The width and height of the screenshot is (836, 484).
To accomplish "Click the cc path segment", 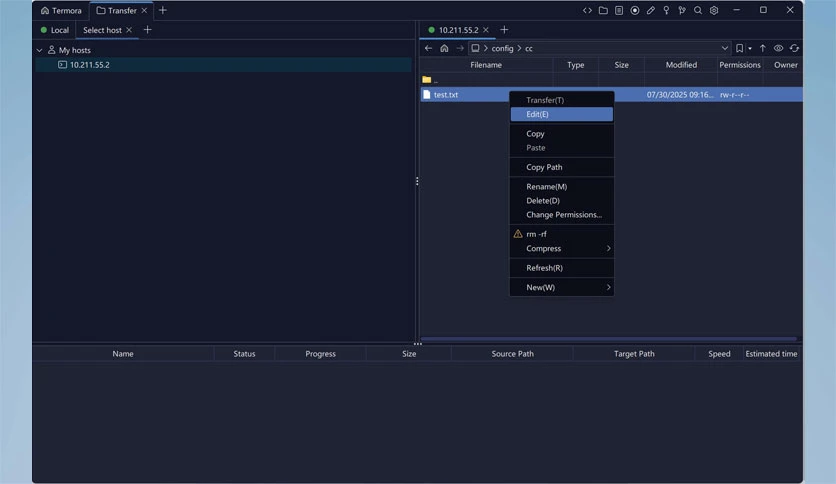I will pos(529,49).
